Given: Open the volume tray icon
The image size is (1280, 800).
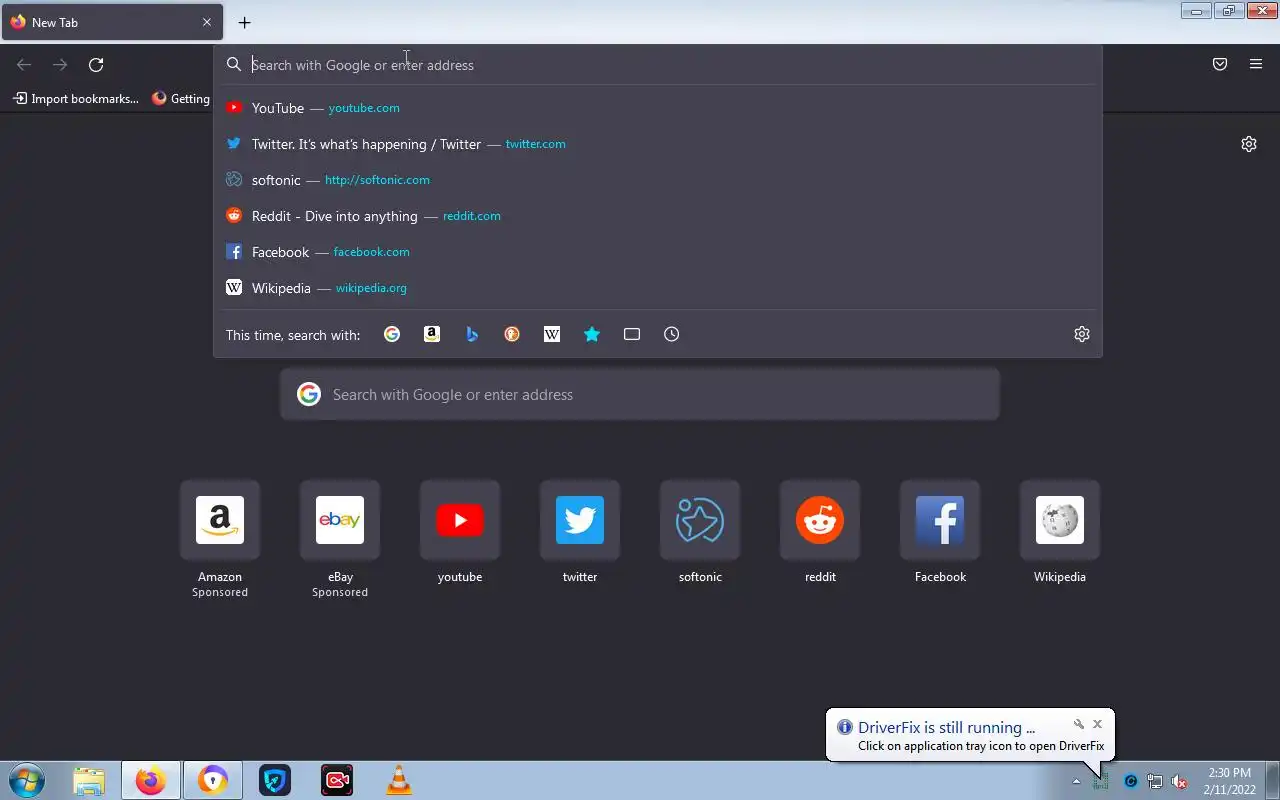Looking at the screenshot, I should (1179, 781).
